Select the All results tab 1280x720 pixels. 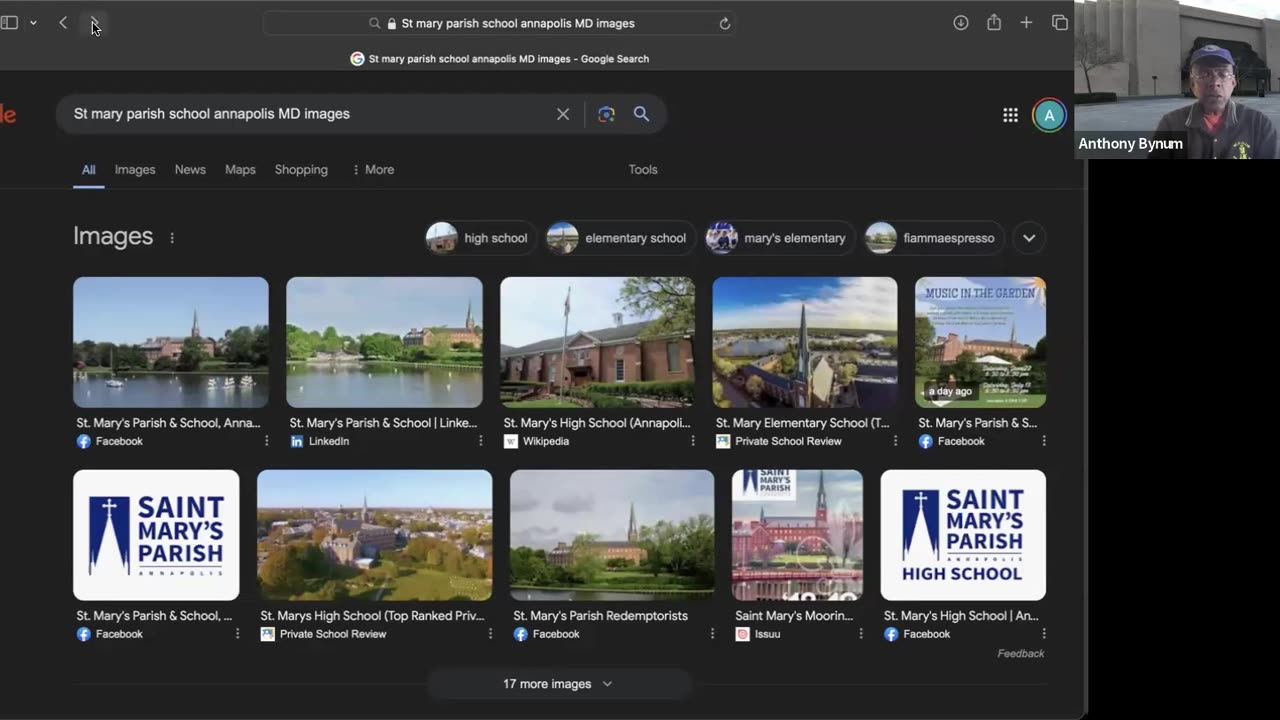(x=89, y=170)
